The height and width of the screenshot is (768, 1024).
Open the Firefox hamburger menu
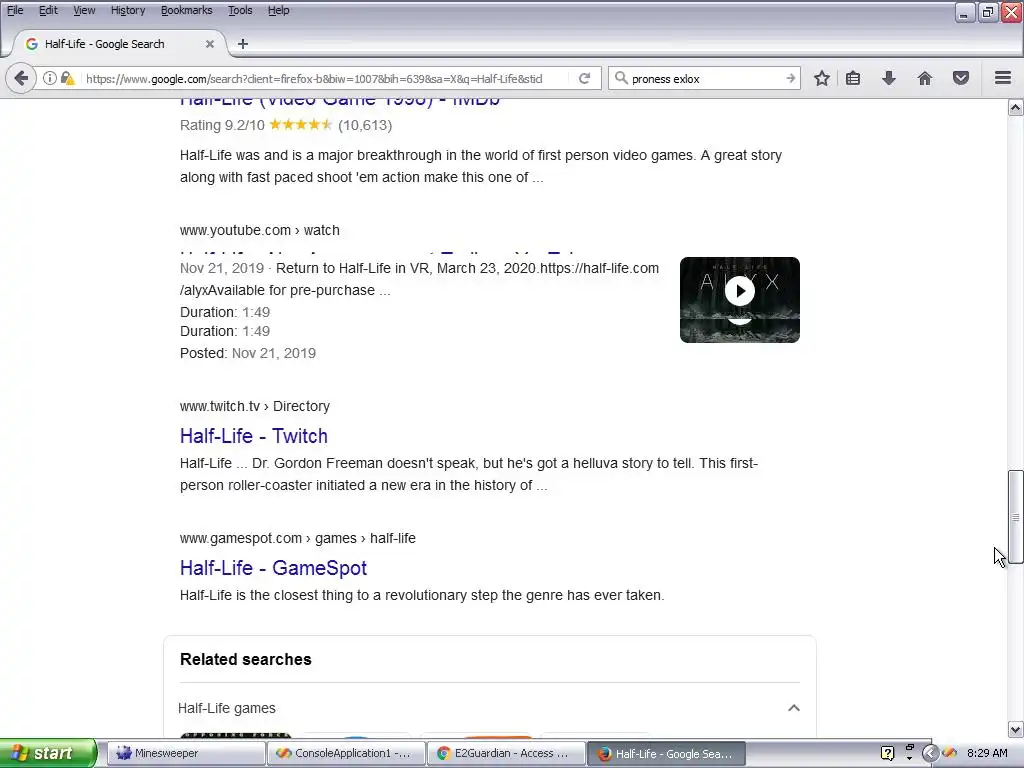click(x=1003, y=78)
